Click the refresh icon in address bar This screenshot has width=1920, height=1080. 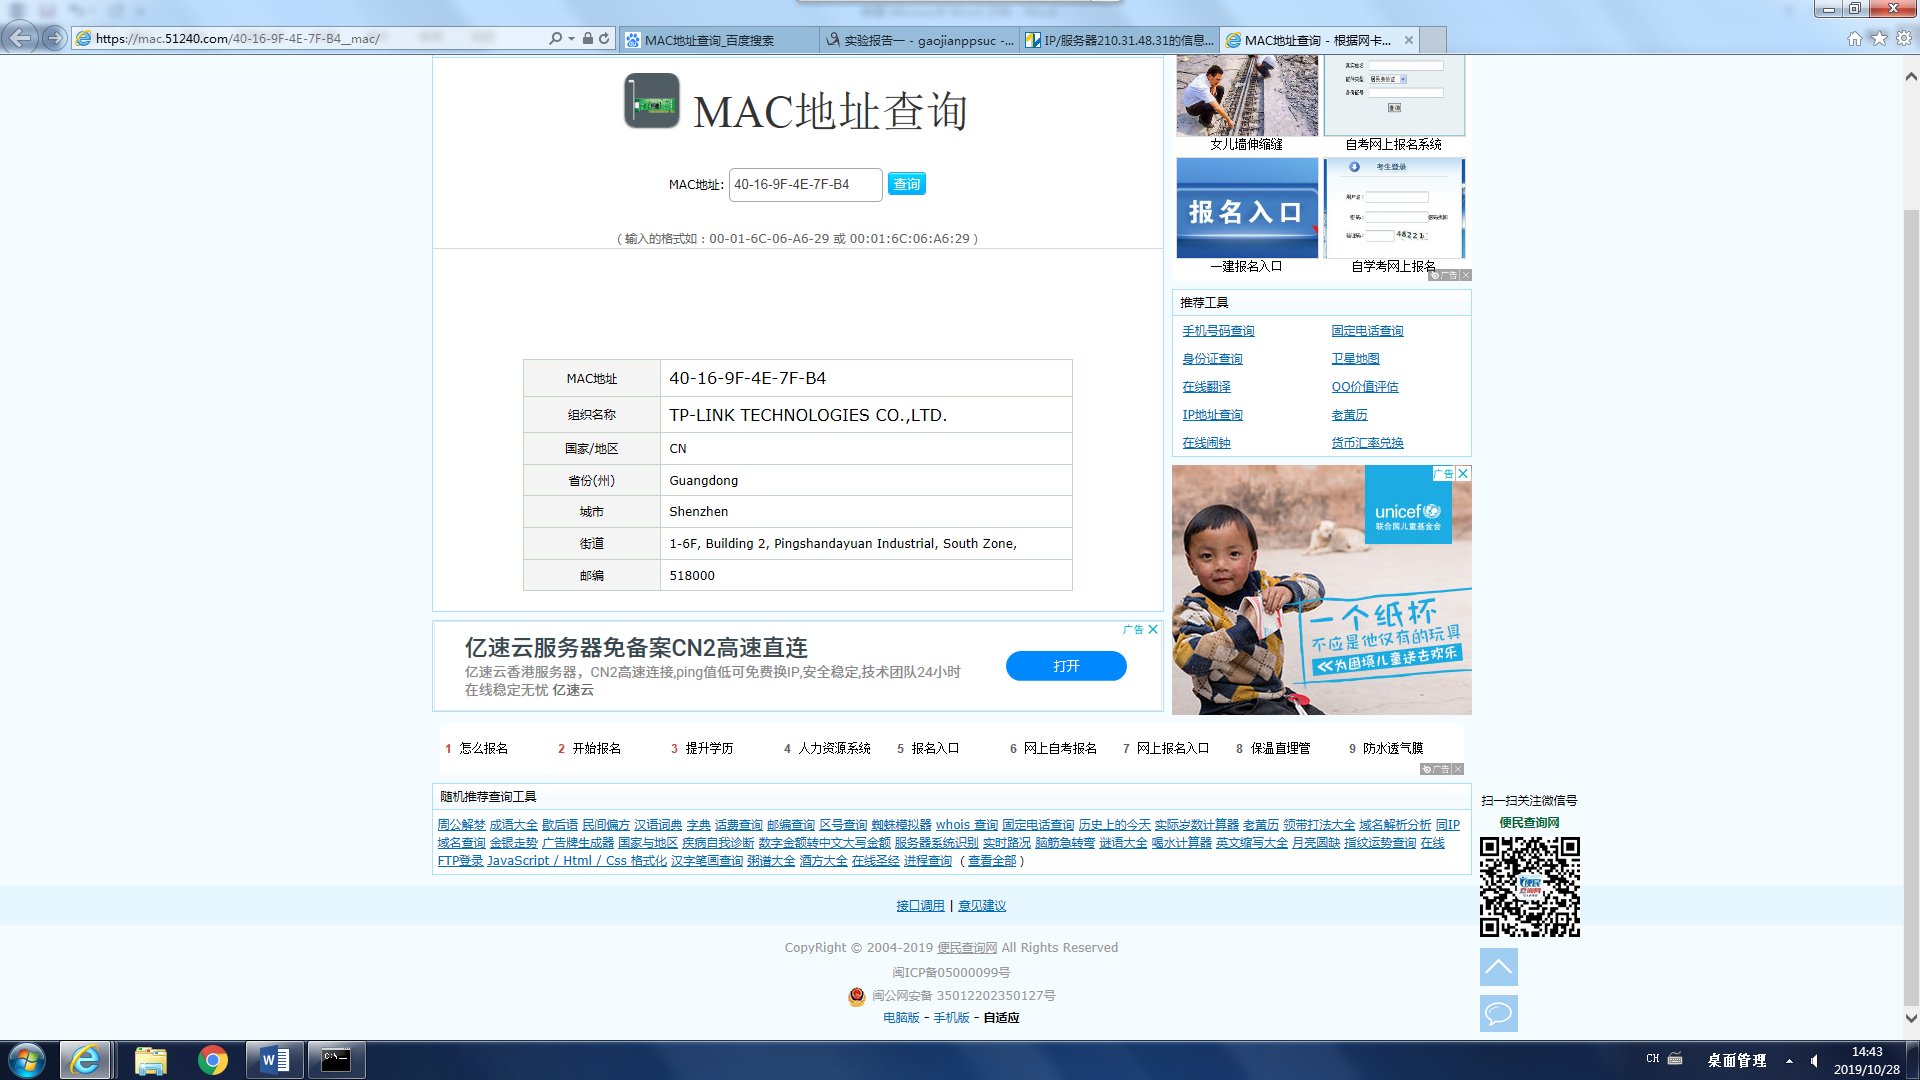coord(604,38)
